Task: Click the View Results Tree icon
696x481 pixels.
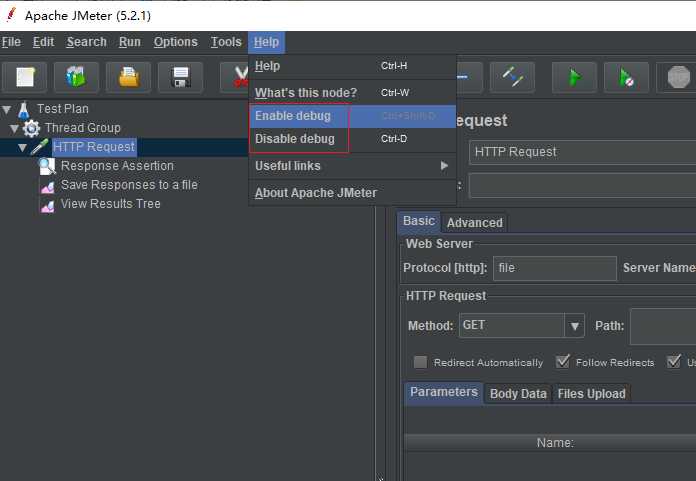Action: tap(47, 206)
